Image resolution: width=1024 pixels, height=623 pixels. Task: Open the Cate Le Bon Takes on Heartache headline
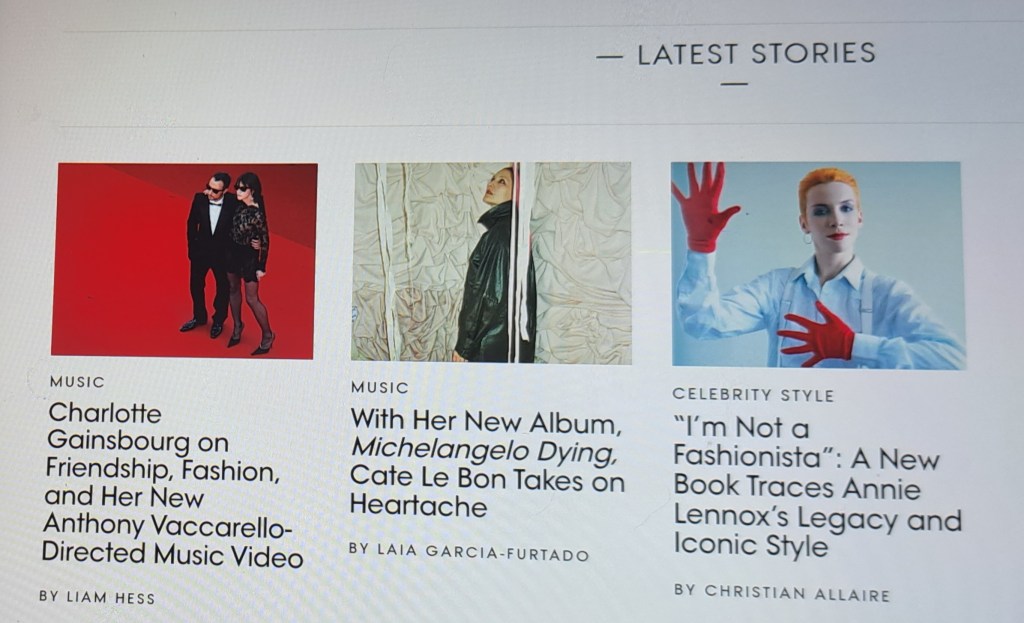click(x=487, y=463)
